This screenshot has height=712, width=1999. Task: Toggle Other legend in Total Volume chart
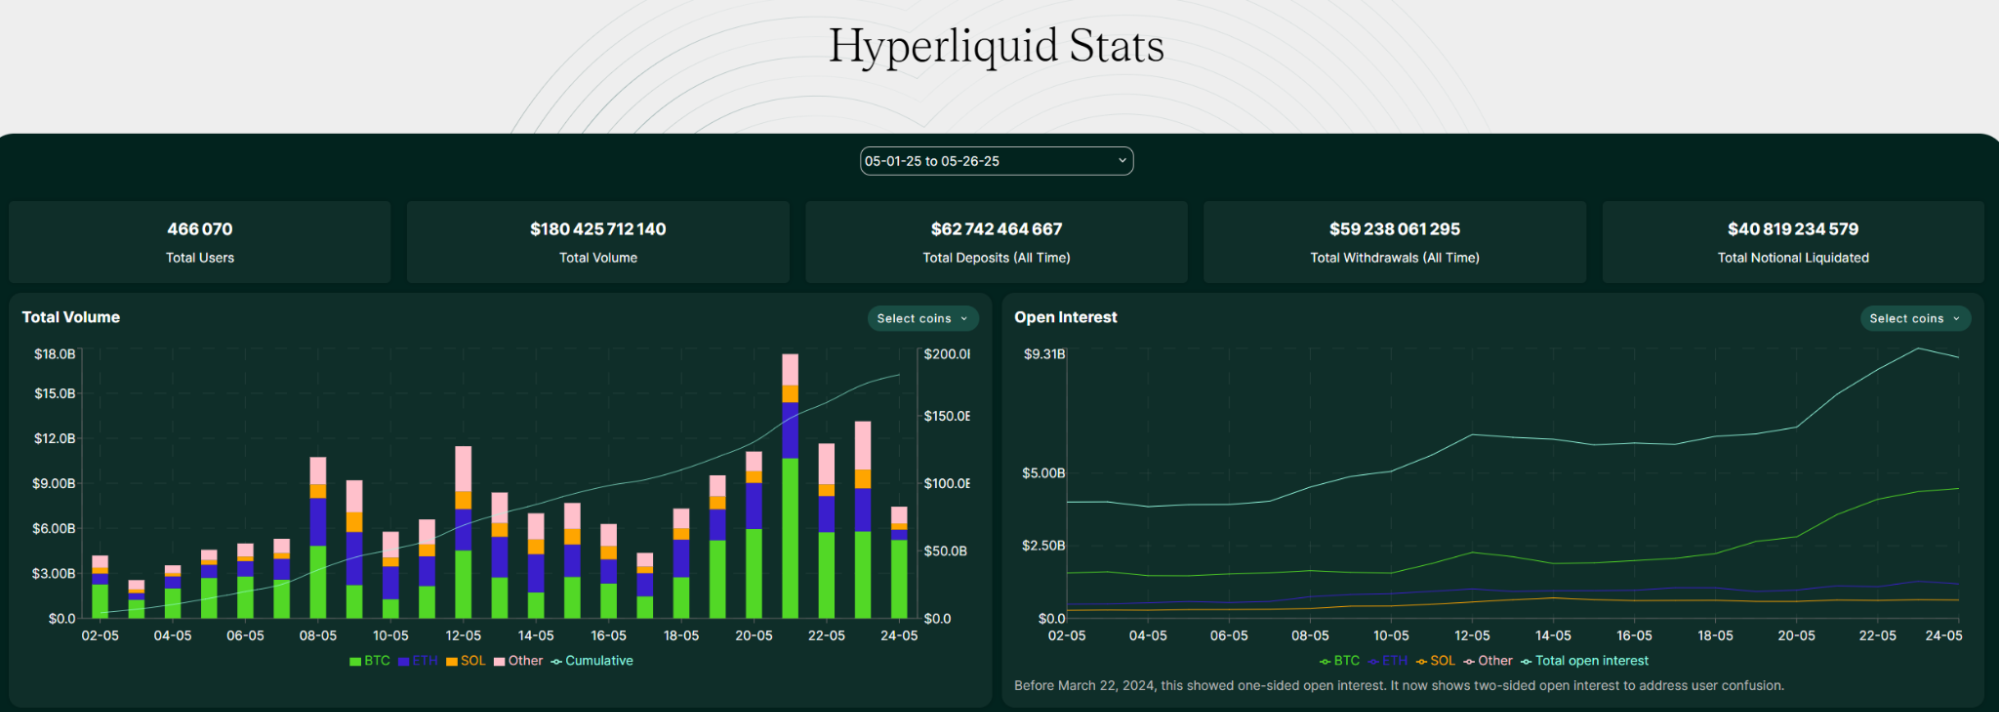(x=518, y=661)
